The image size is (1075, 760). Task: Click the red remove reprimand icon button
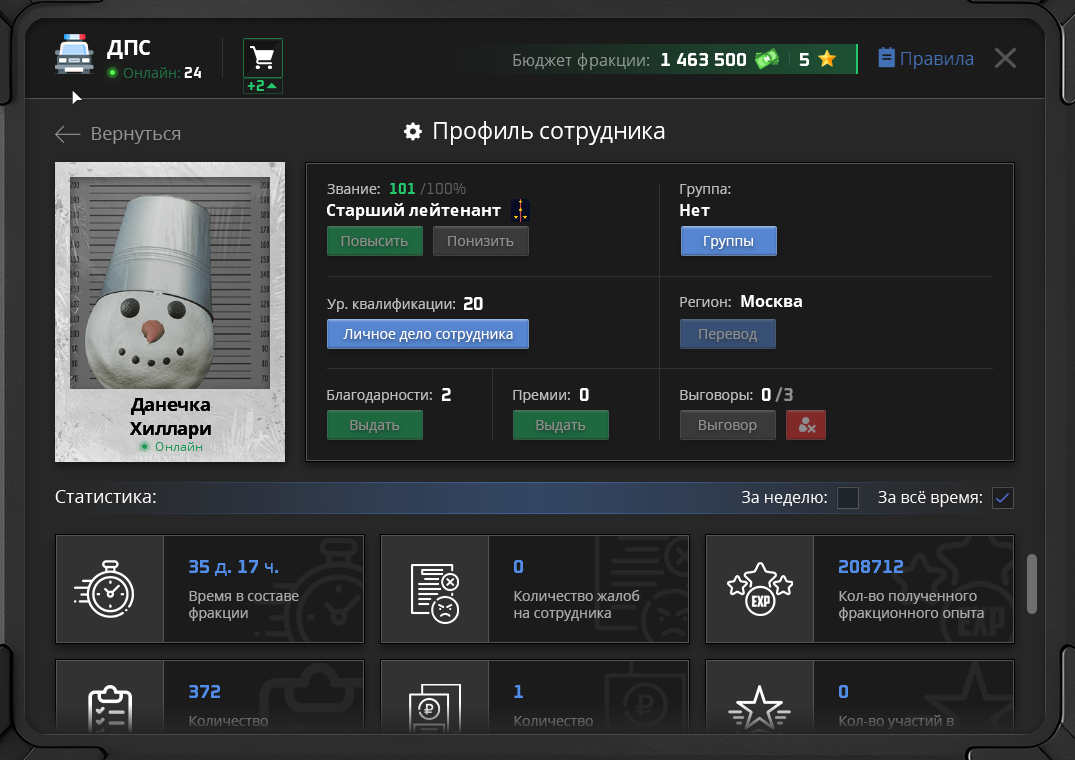click(x=805, y=425)
